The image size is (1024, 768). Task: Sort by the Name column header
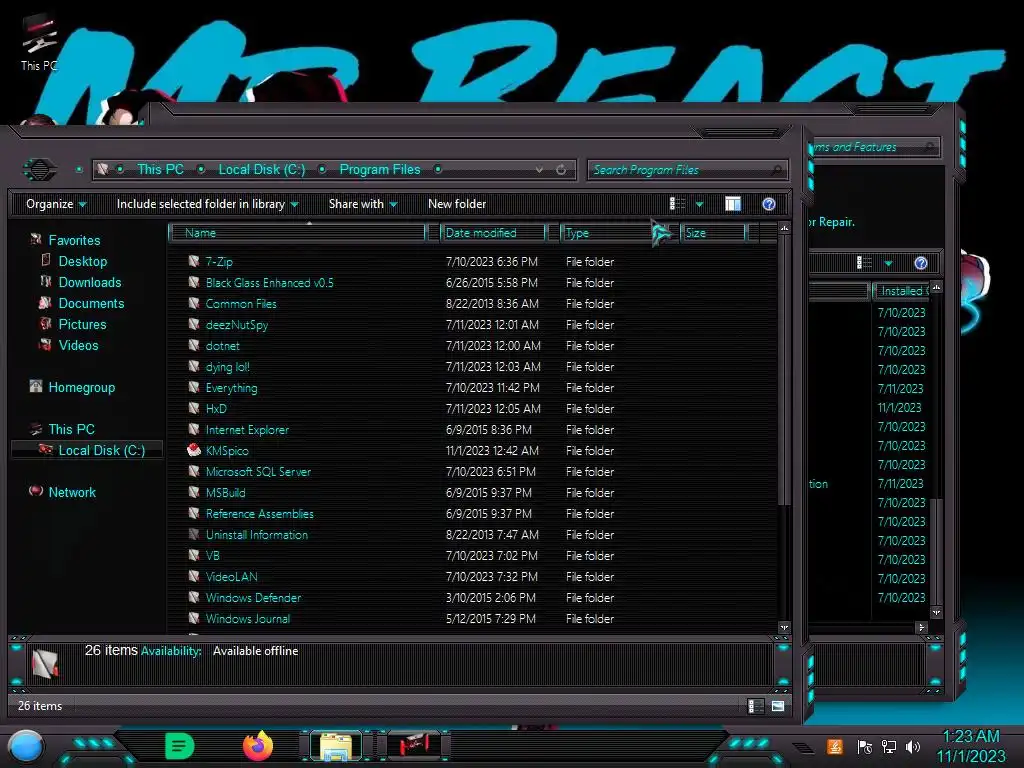(x=297, y=232)
